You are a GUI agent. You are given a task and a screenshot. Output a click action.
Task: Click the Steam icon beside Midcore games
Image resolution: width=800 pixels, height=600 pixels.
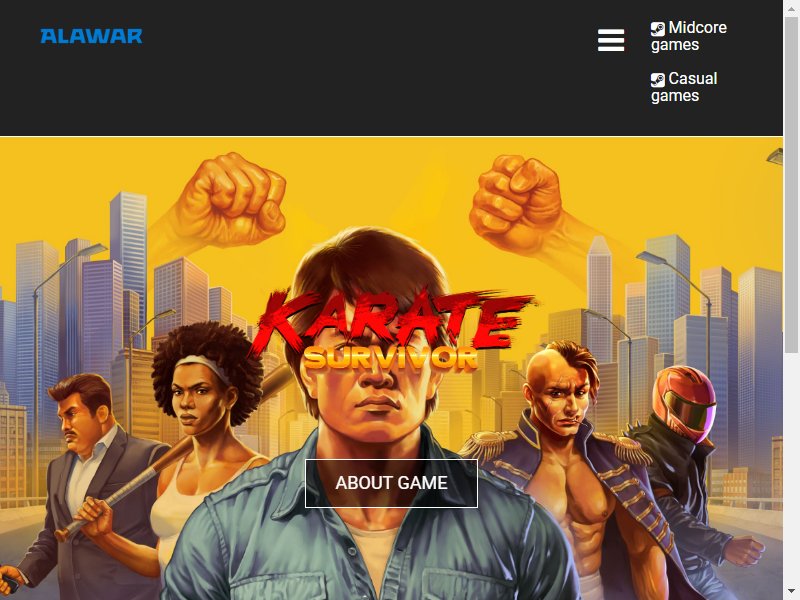tap(658, 29)
